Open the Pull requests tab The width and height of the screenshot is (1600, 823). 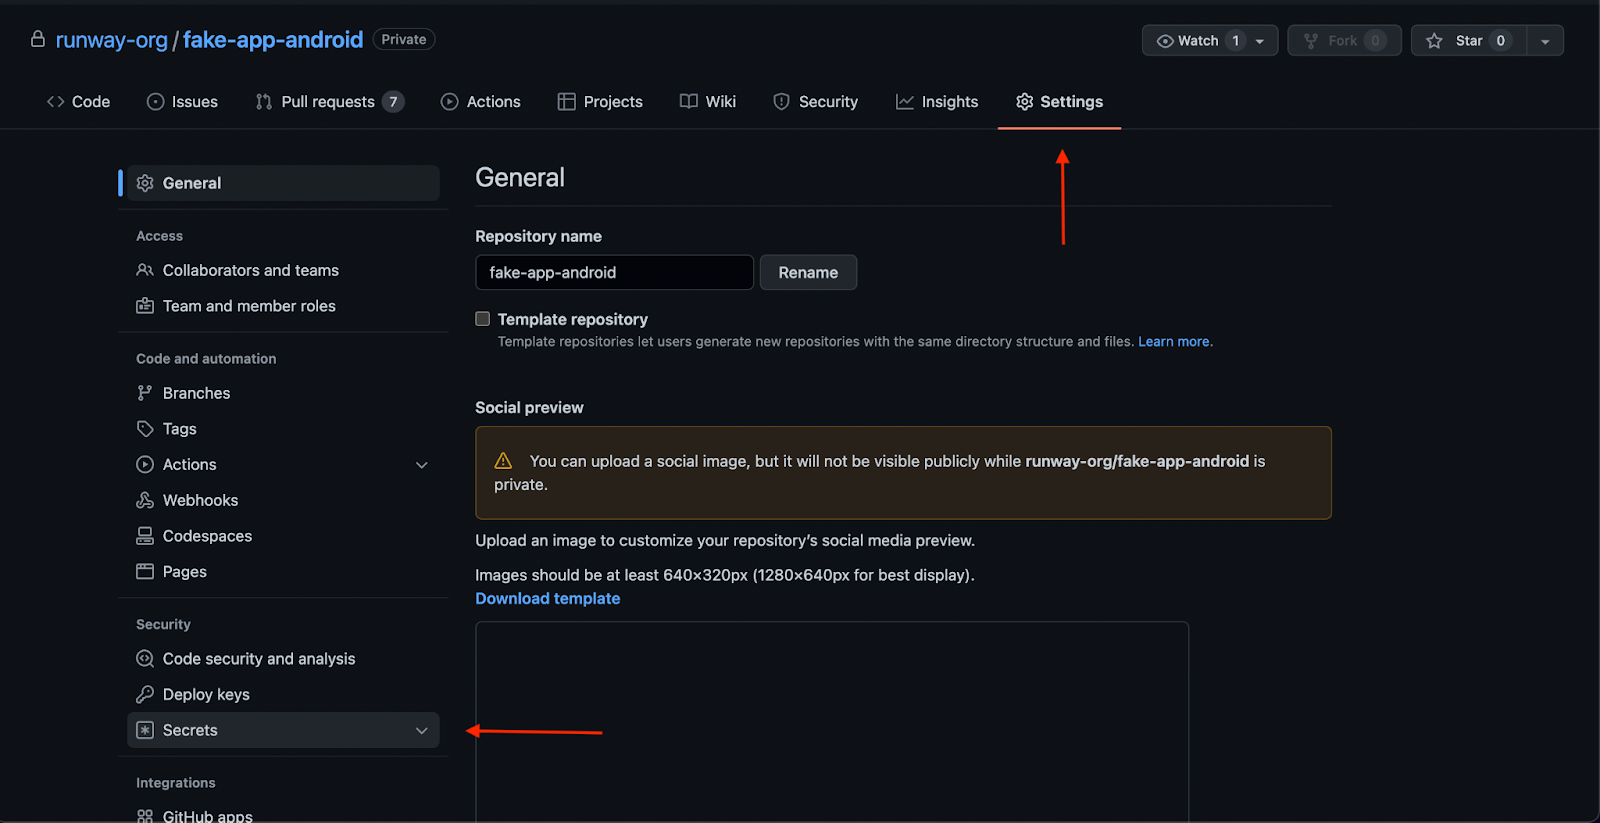[329, 101]
